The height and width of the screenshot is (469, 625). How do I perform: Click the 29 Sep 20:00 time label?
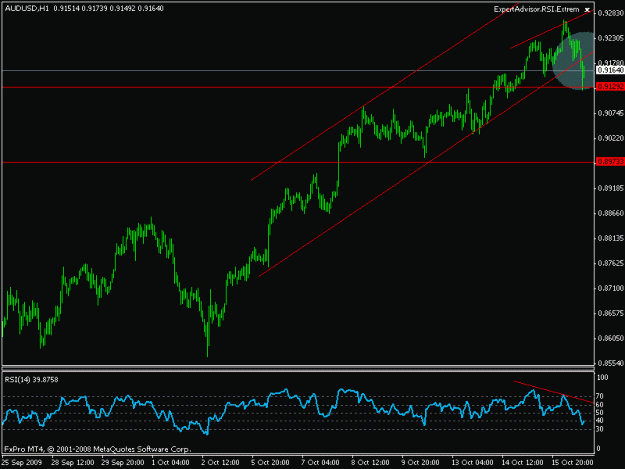123,462
